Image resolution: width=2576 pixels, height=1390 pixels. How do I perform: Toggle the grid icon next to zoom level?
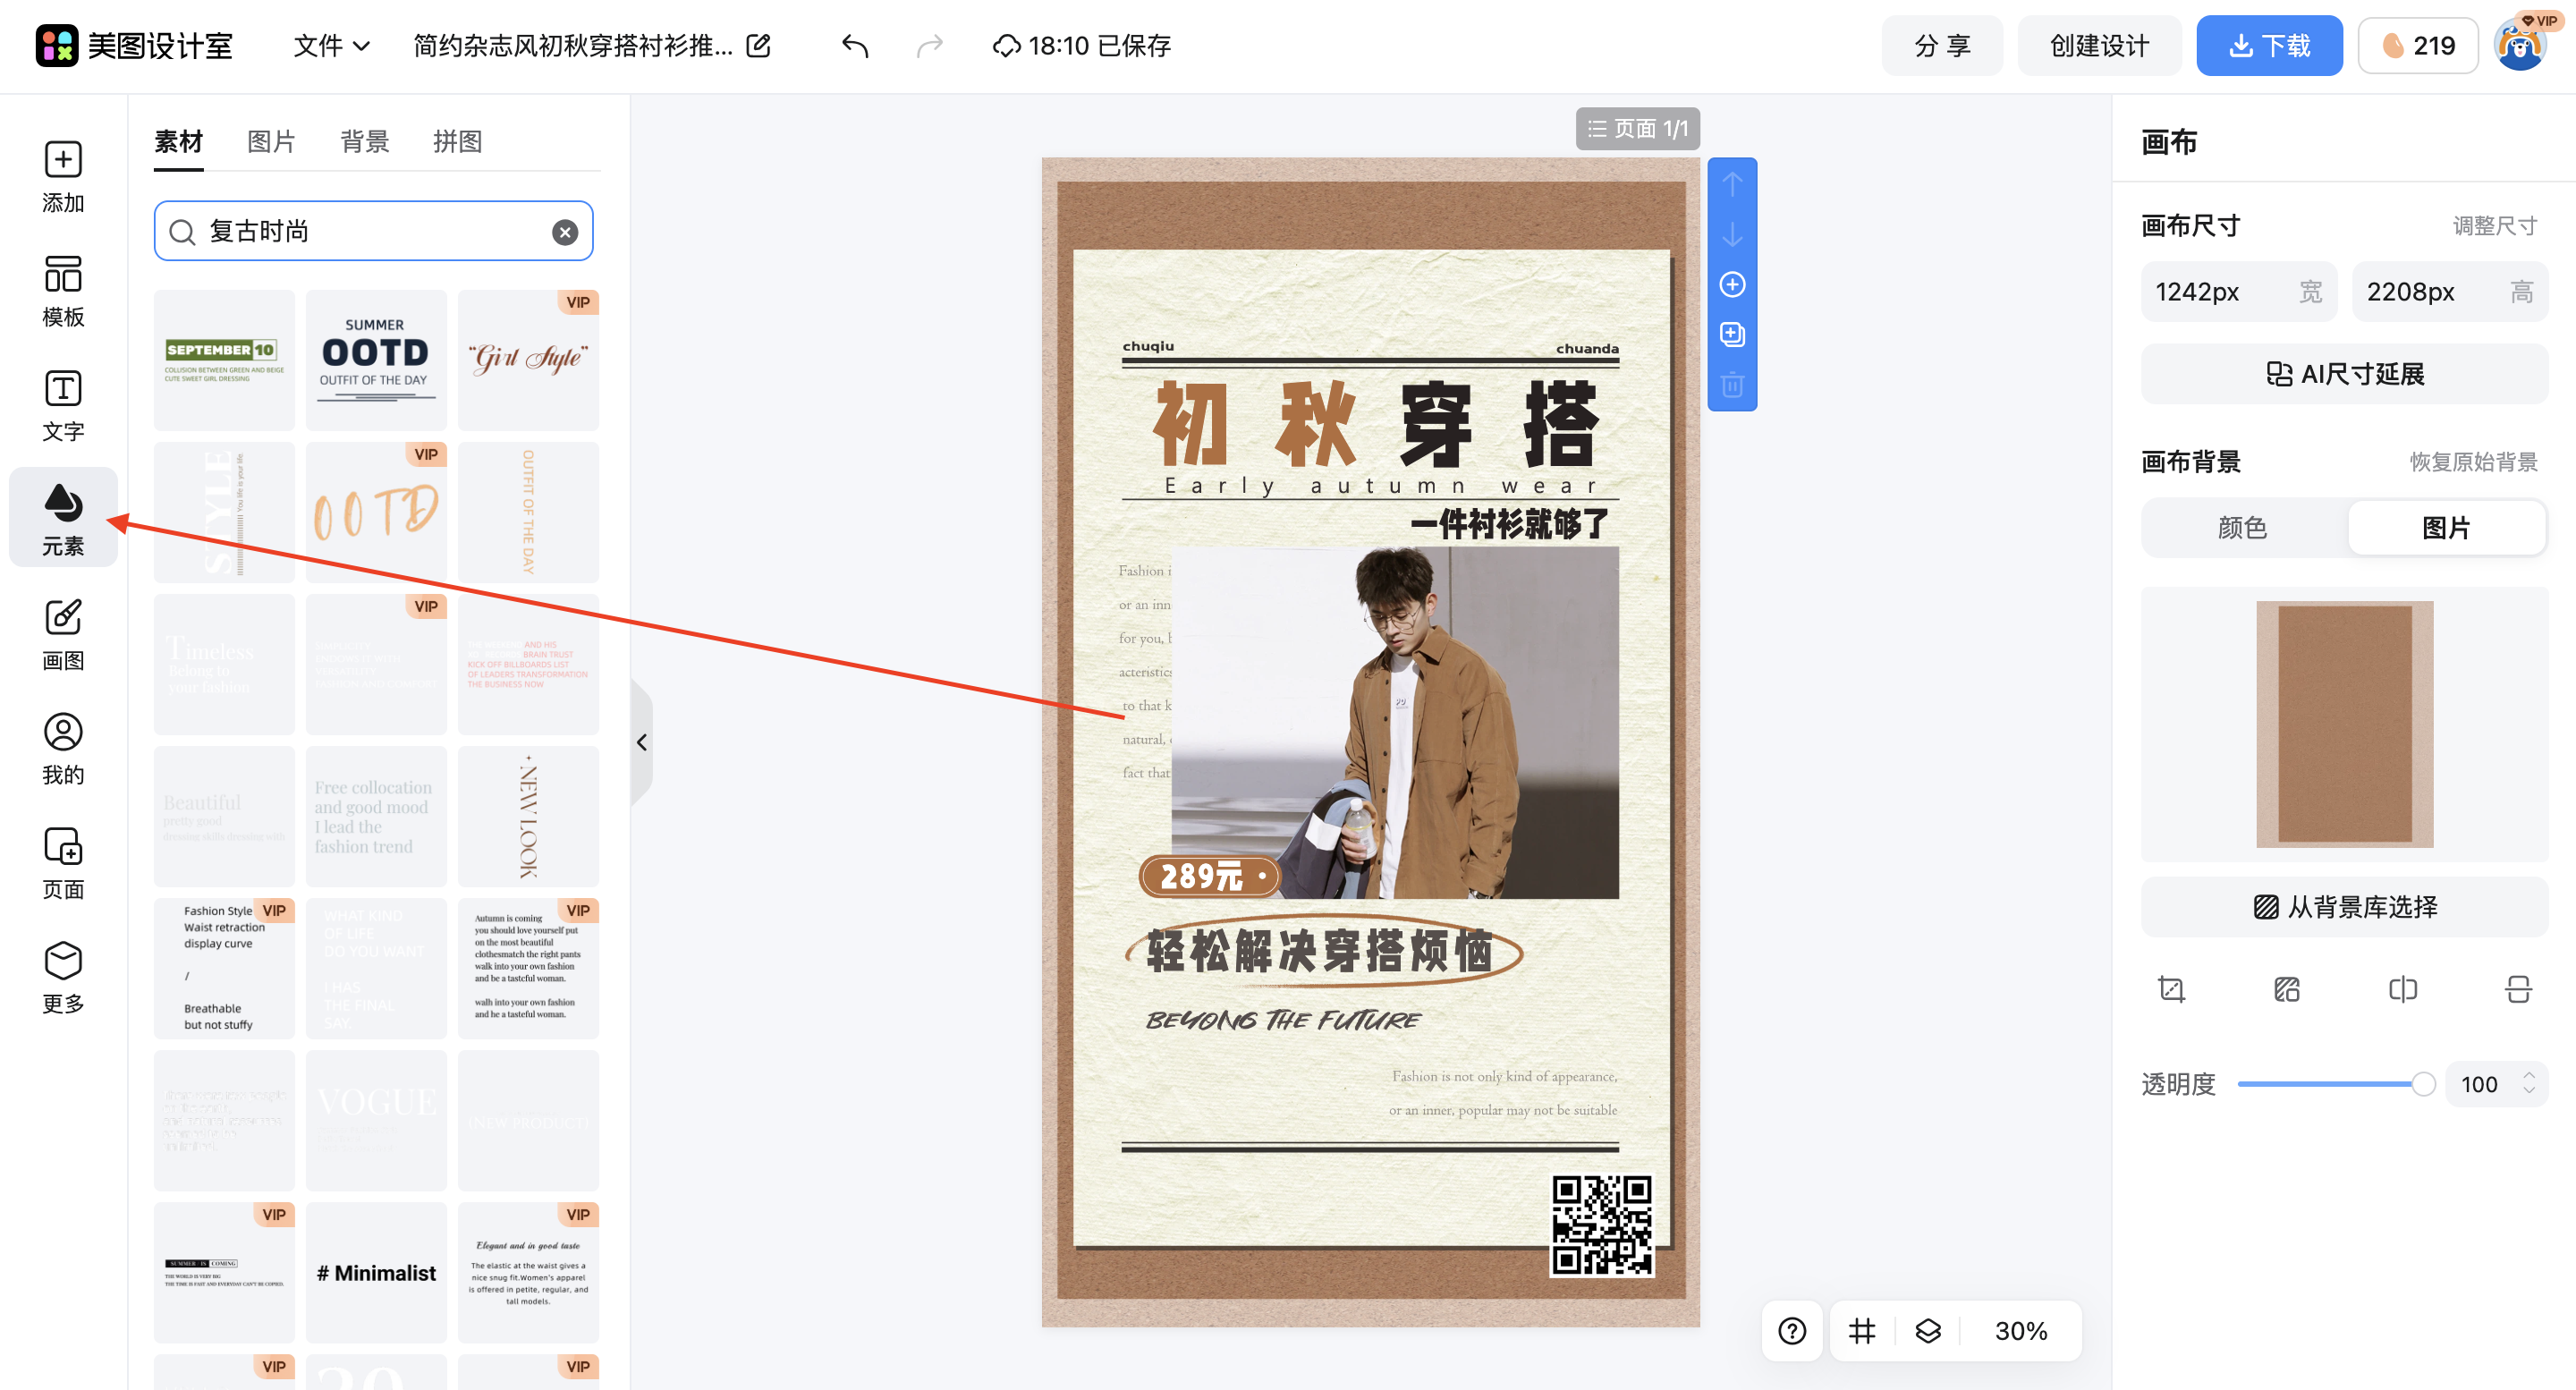pyautogui.click(x=1860, y=1330)
